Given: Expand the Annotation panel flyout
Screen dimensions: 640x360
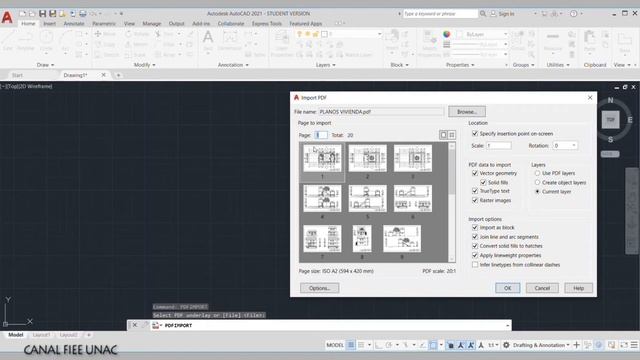Looking at the screenshot, I should coord(233,65).
